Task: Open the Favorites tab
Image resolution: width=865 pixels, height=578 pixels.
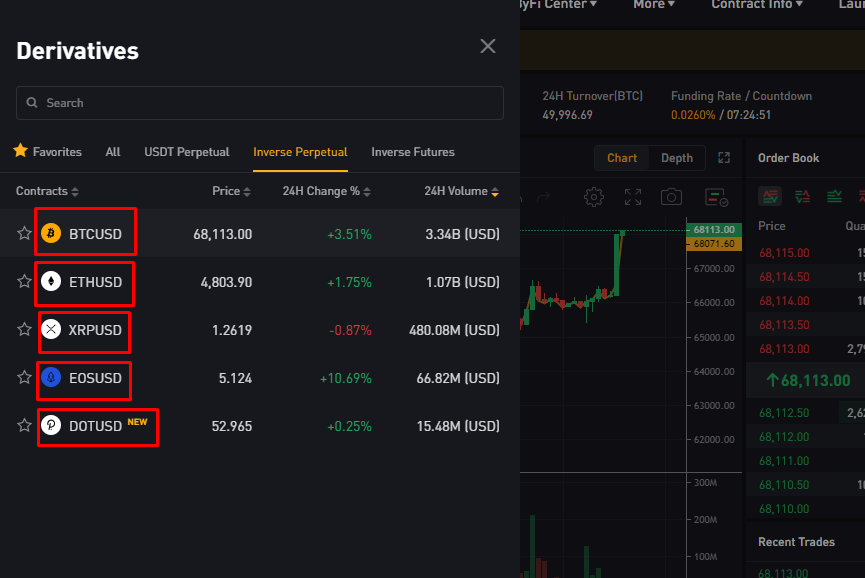Action: pyautogui.click(x=47, y=152)
